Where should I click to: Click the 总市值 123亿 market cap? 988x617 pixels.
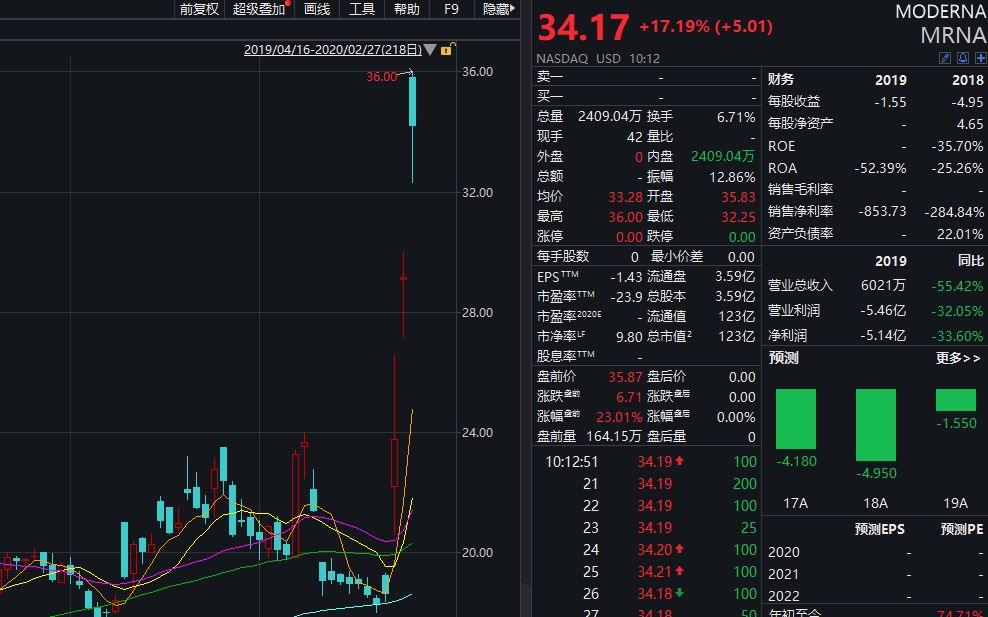tap(736, 337)
